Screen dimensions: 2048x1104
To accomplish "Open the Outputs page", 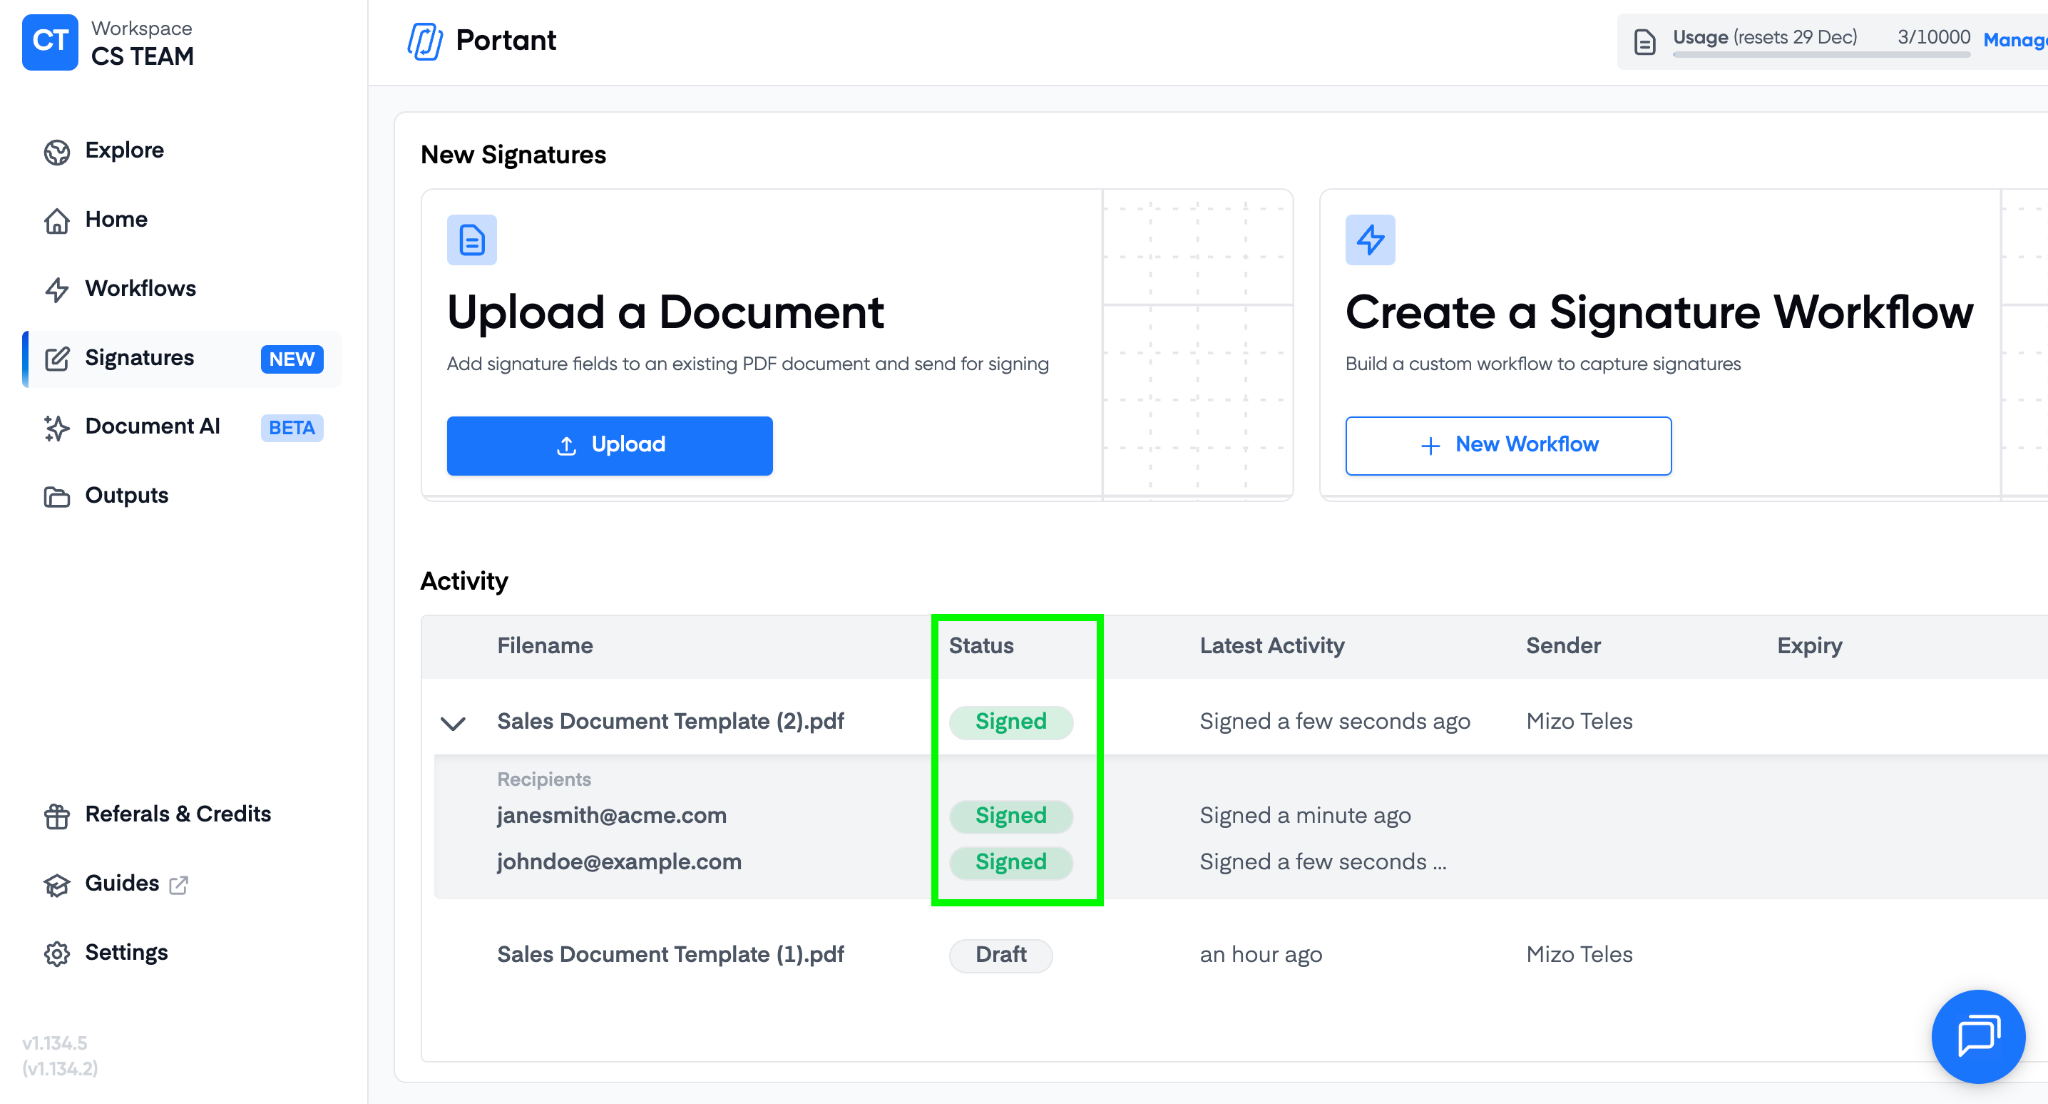I will 126,496.
